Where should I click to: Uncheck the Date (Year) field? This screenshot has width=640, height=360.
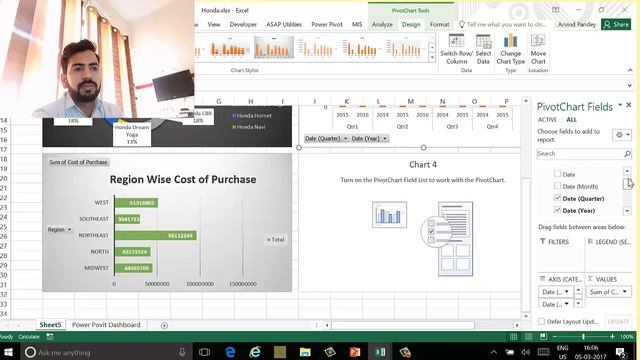[x=557, y=210]
